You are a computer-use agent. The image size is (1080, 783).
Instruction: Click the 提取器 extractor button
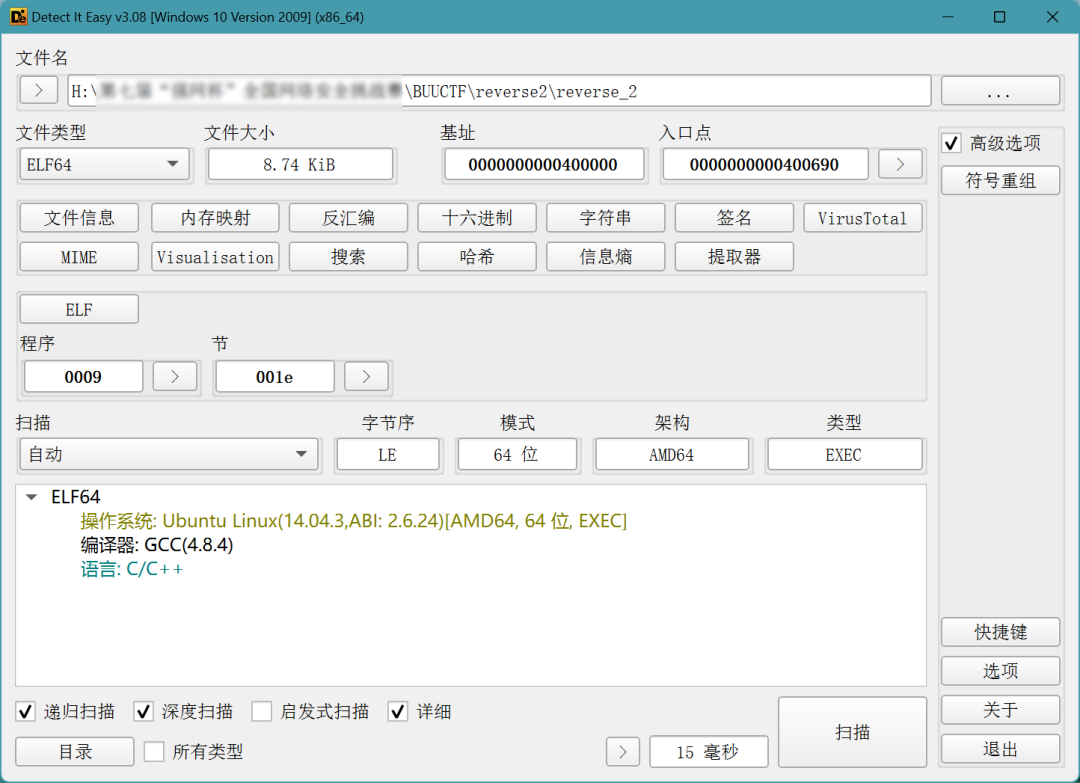coord(734,257)
